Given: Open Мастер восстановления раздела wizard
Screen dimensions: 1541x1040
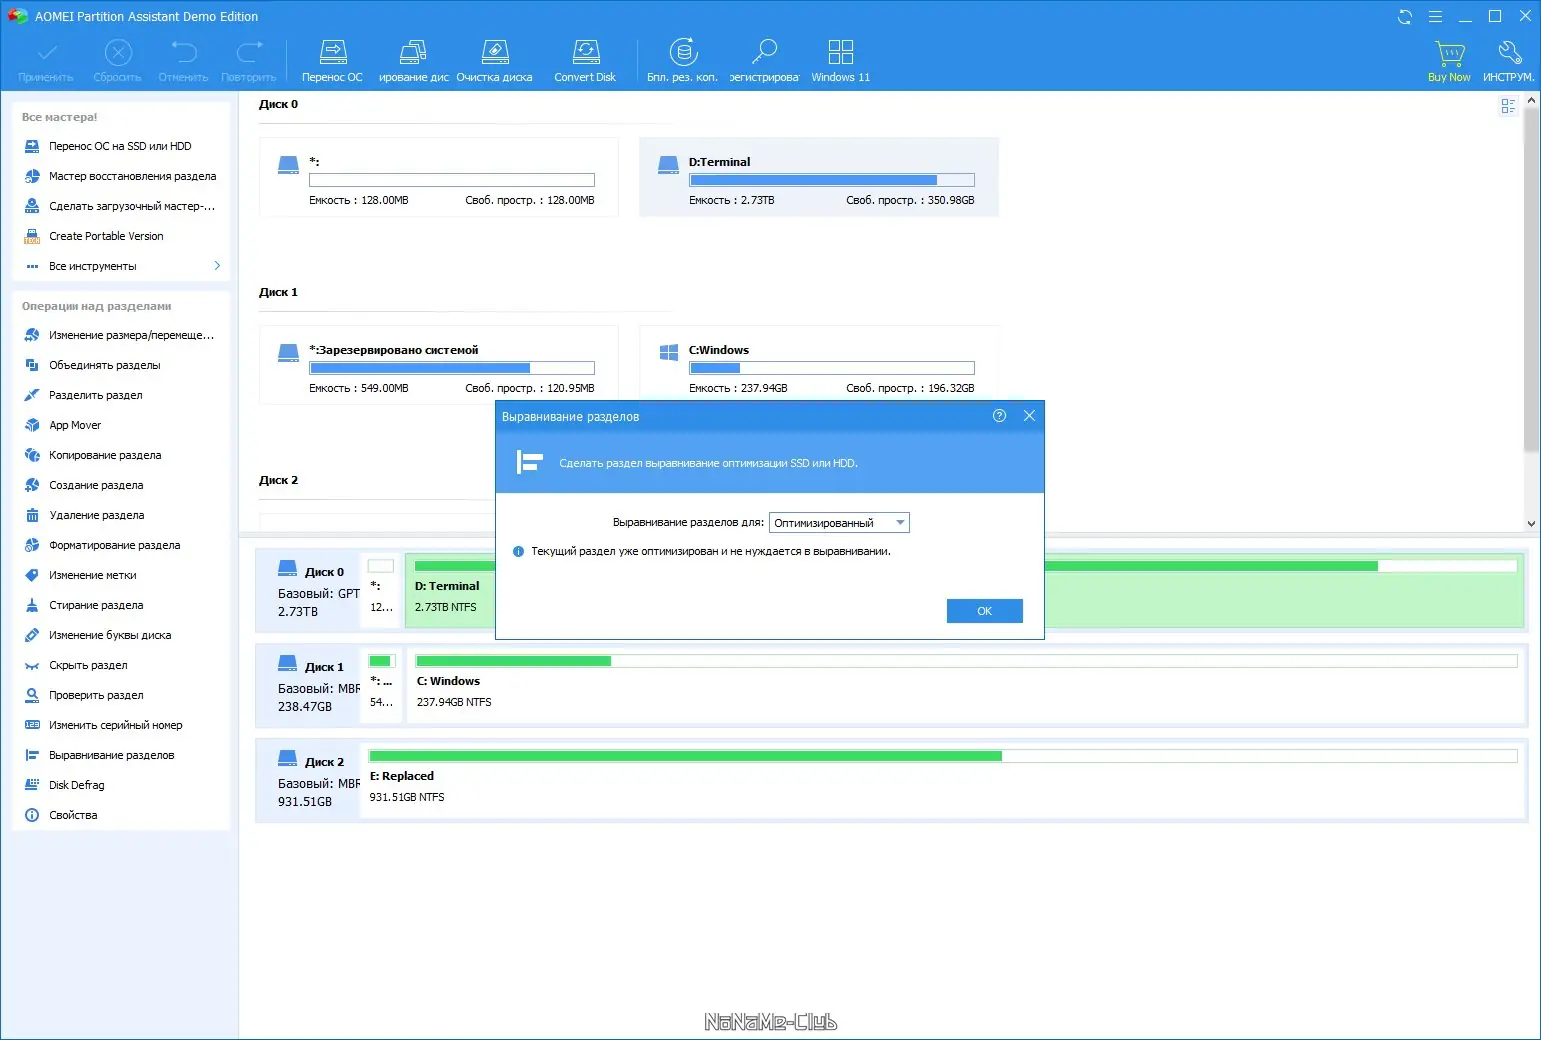Looking at the screenshot, I should (120, 176).
